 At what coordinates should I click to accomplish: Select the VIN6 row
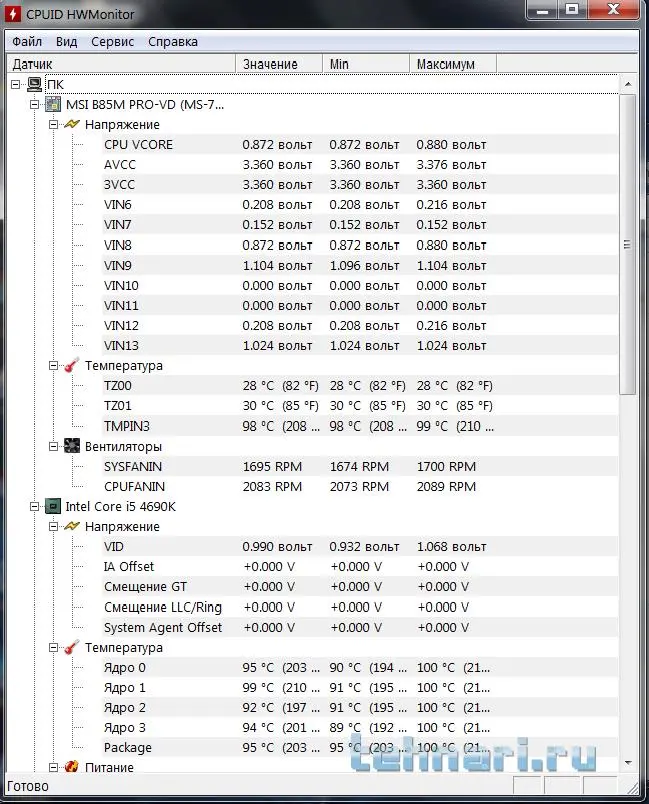click(359, 205)
